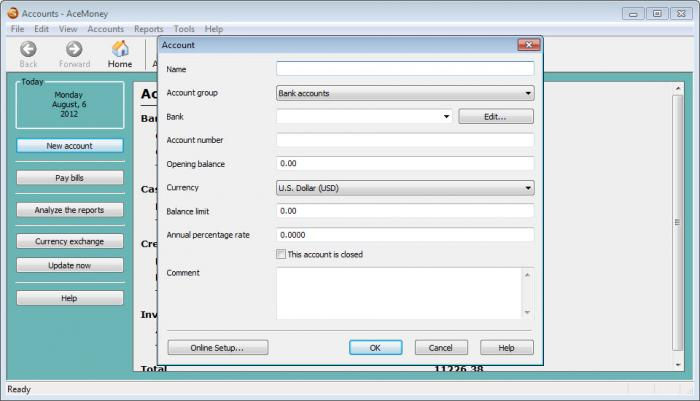The image size is (700, 401).
Task: Tick 'This account is closed' checkbox
Action: click(x=281, y=254)
